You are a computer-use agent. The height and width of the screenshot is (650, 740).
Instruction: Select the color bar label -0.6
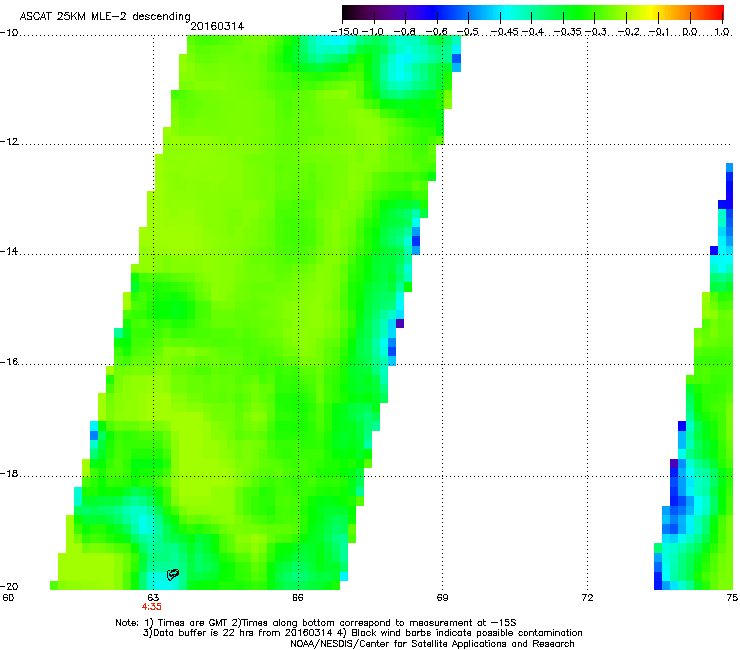(437, 32)
